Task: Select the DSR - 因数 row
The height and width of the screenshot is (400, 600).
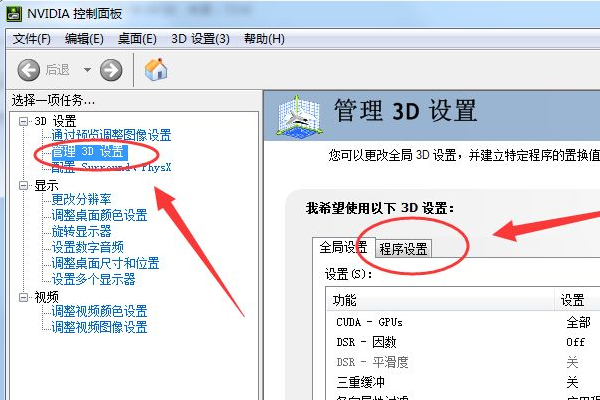Action: click(463, 342)
